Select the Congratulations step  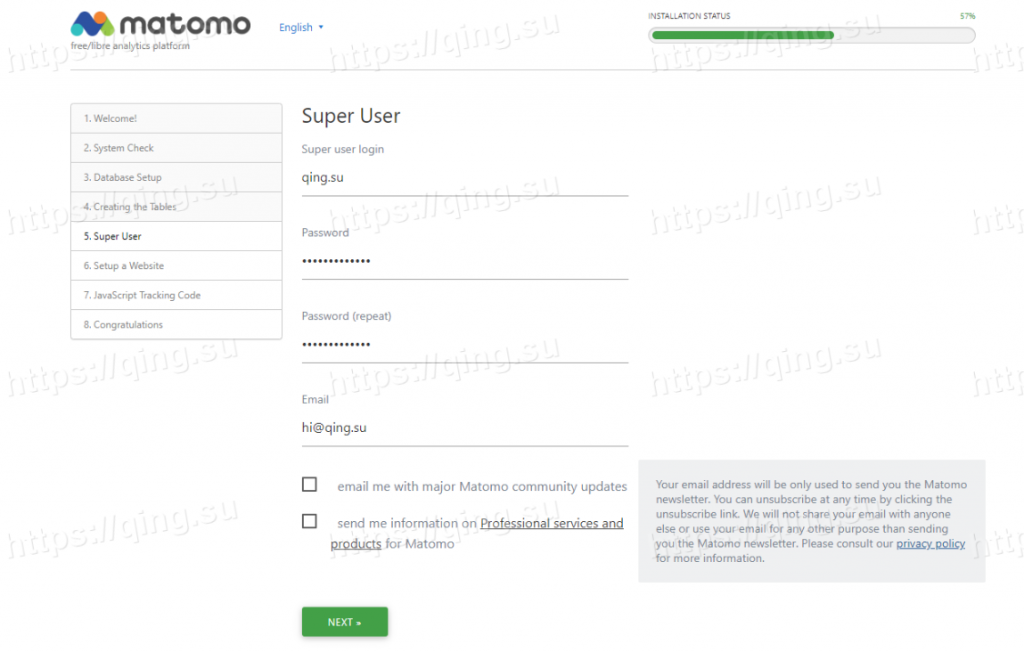[x=176, y=325]
